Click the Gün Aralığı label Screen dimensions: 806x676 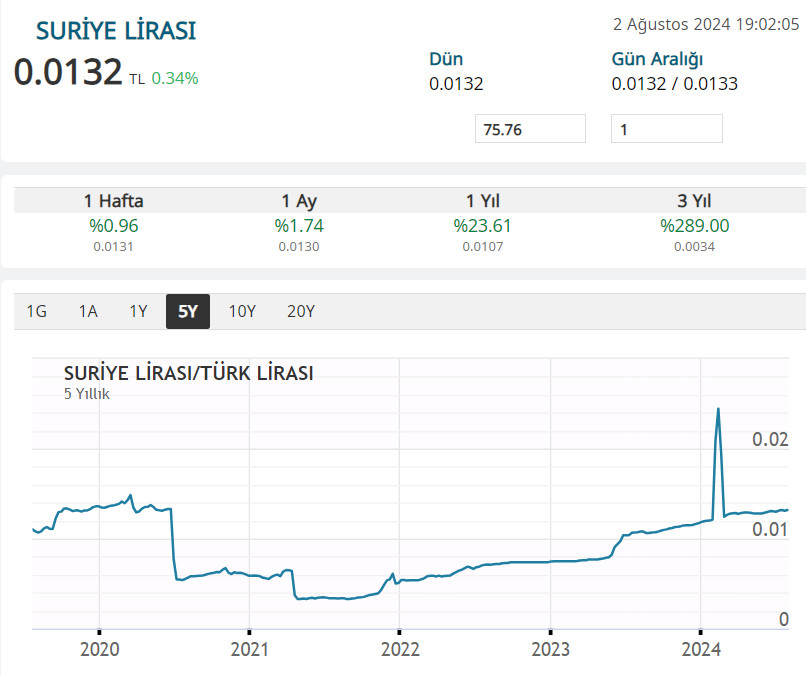pyautogui.click(x=657, y=60)
